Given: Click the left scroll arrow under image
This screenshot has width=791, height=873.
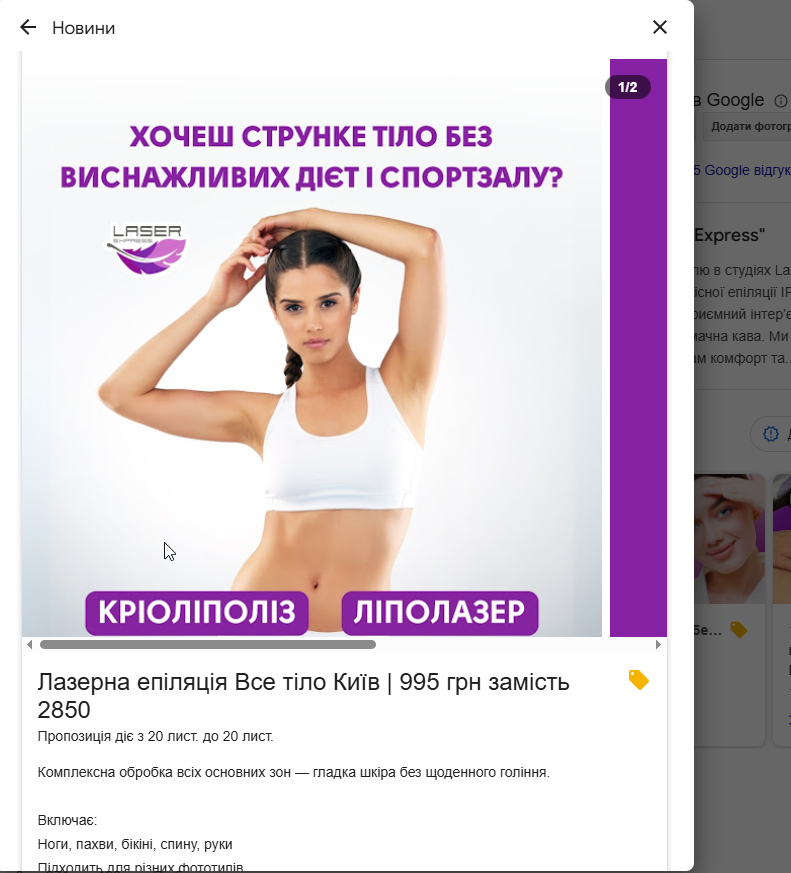Looking at the screenshot, I should tap(30, 644).
